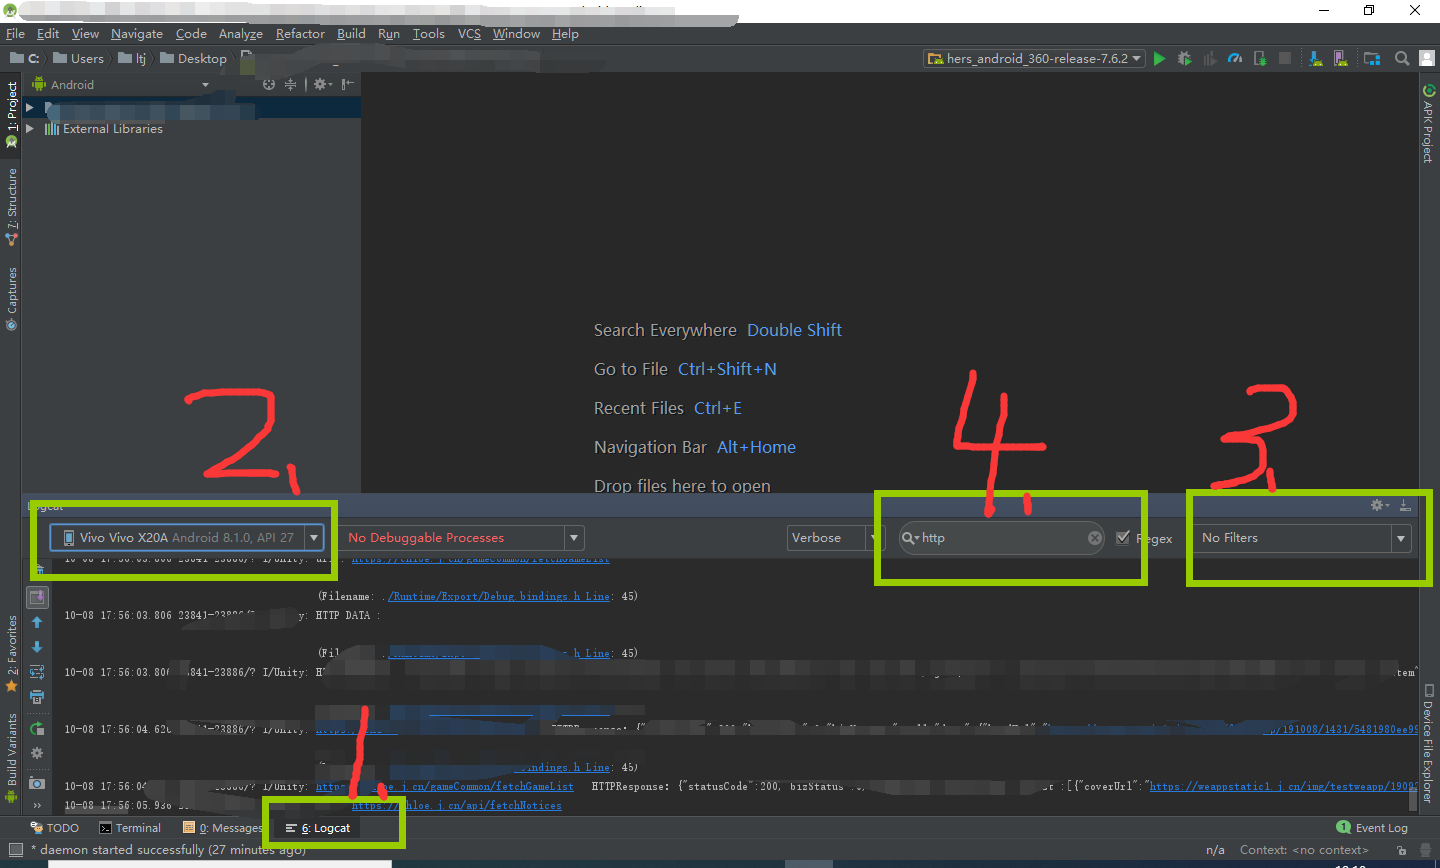Open the search history magnifier dropdown
Image resolution: width=1440 pixels, height=868 pixels.
tap(910, 538)
